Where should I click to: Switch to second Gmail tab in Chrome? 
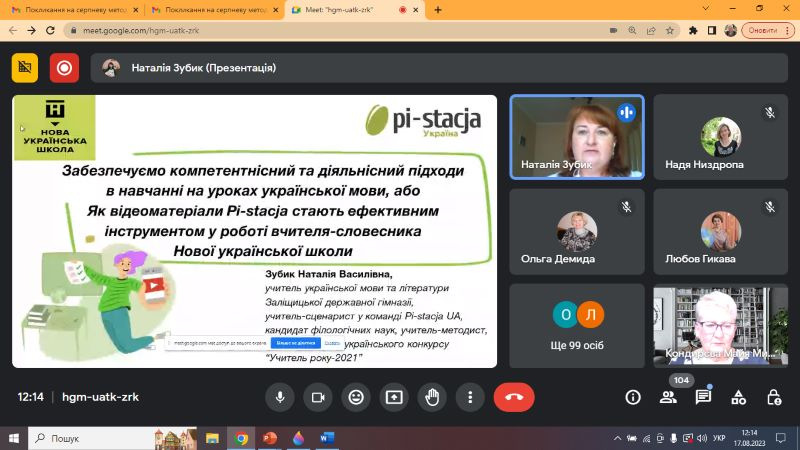click(x=214, y=10)
